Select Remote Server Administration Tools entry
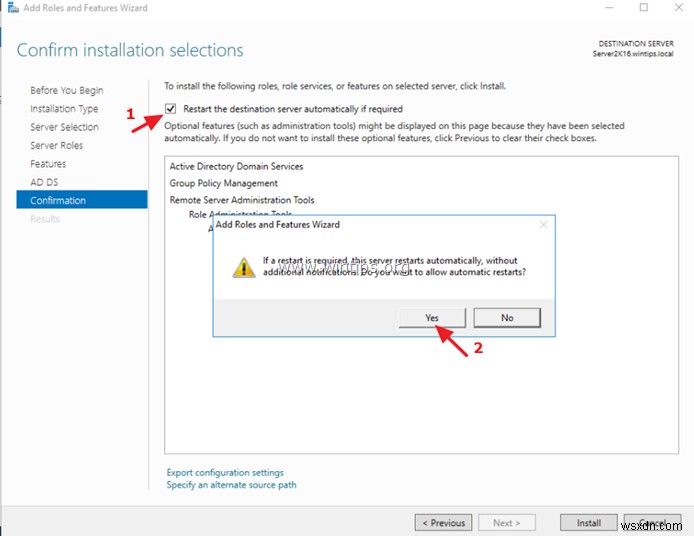This screenshot has width=694, height=536. tap(242, 200)
